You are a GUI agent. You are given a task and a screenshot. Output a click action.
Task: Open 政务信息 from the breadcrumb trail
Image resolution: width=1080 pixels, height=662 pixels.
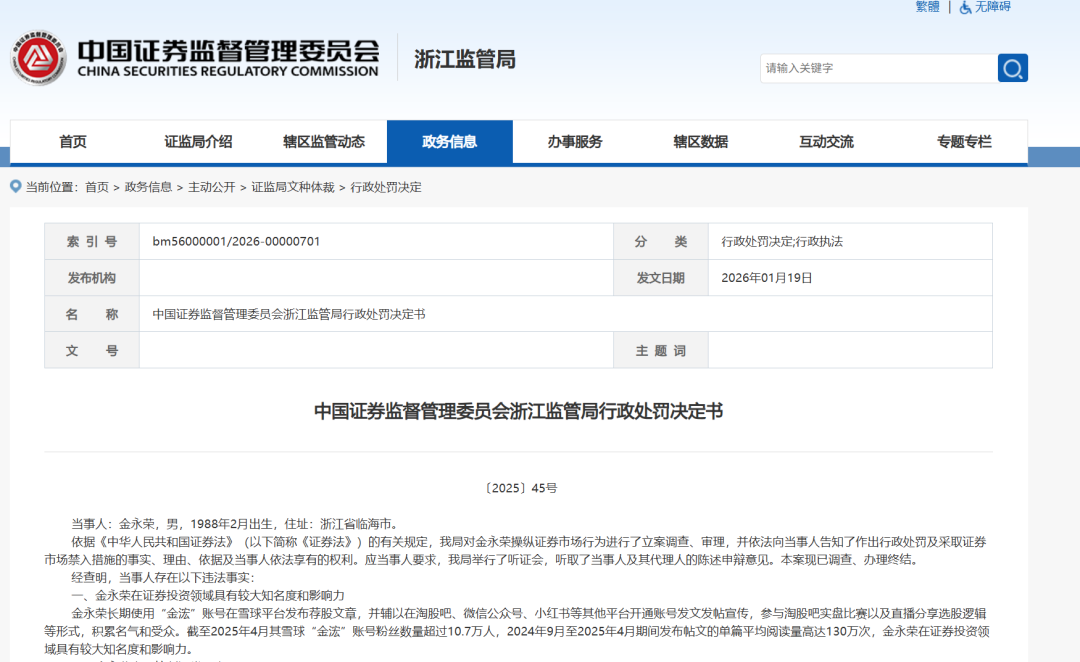pyautogui.click(x=147, y=187)
